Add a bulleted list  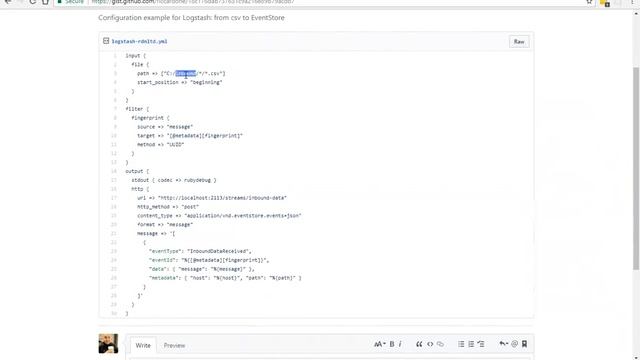[x=461, y=344]
